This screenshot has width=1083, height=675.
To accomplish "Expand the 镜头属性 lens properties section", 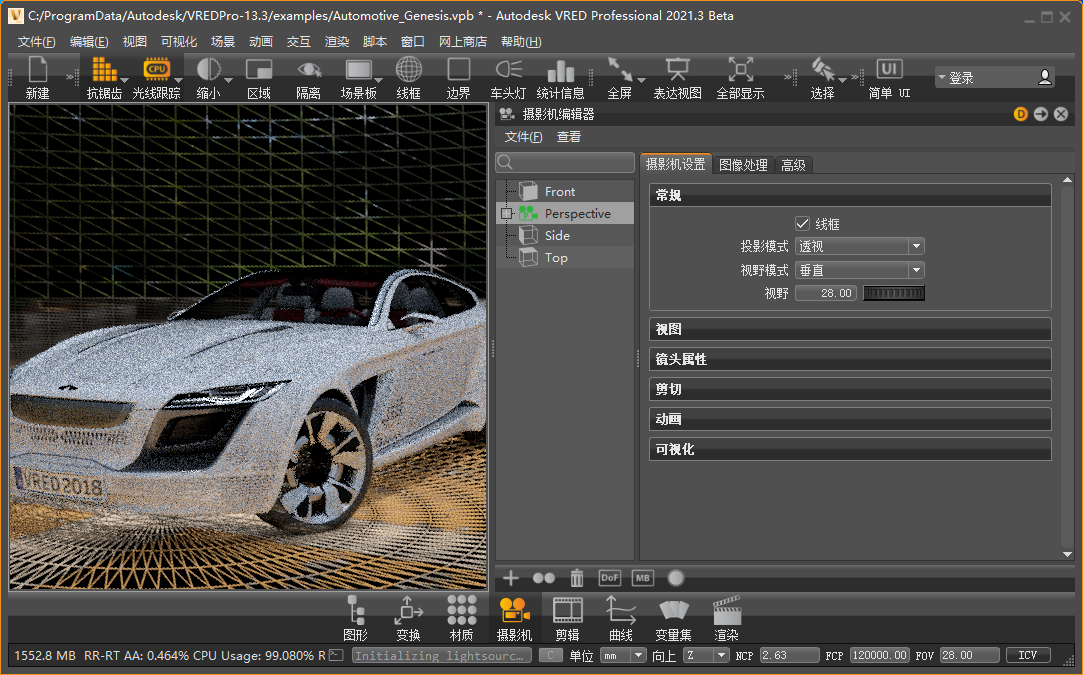I will tap(850, 359).
